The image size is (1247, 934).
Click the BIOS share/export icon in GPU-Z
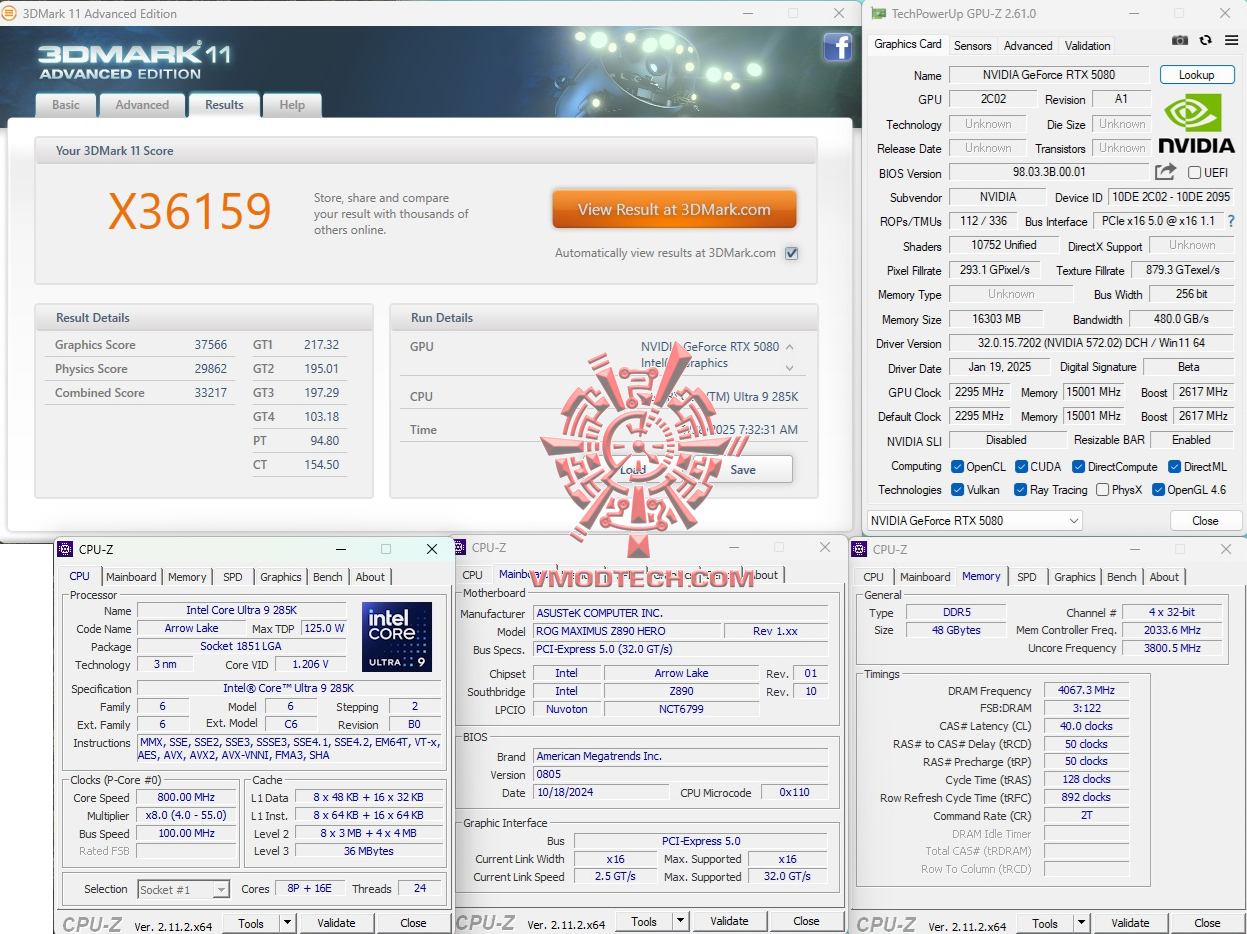point(1165,172)
